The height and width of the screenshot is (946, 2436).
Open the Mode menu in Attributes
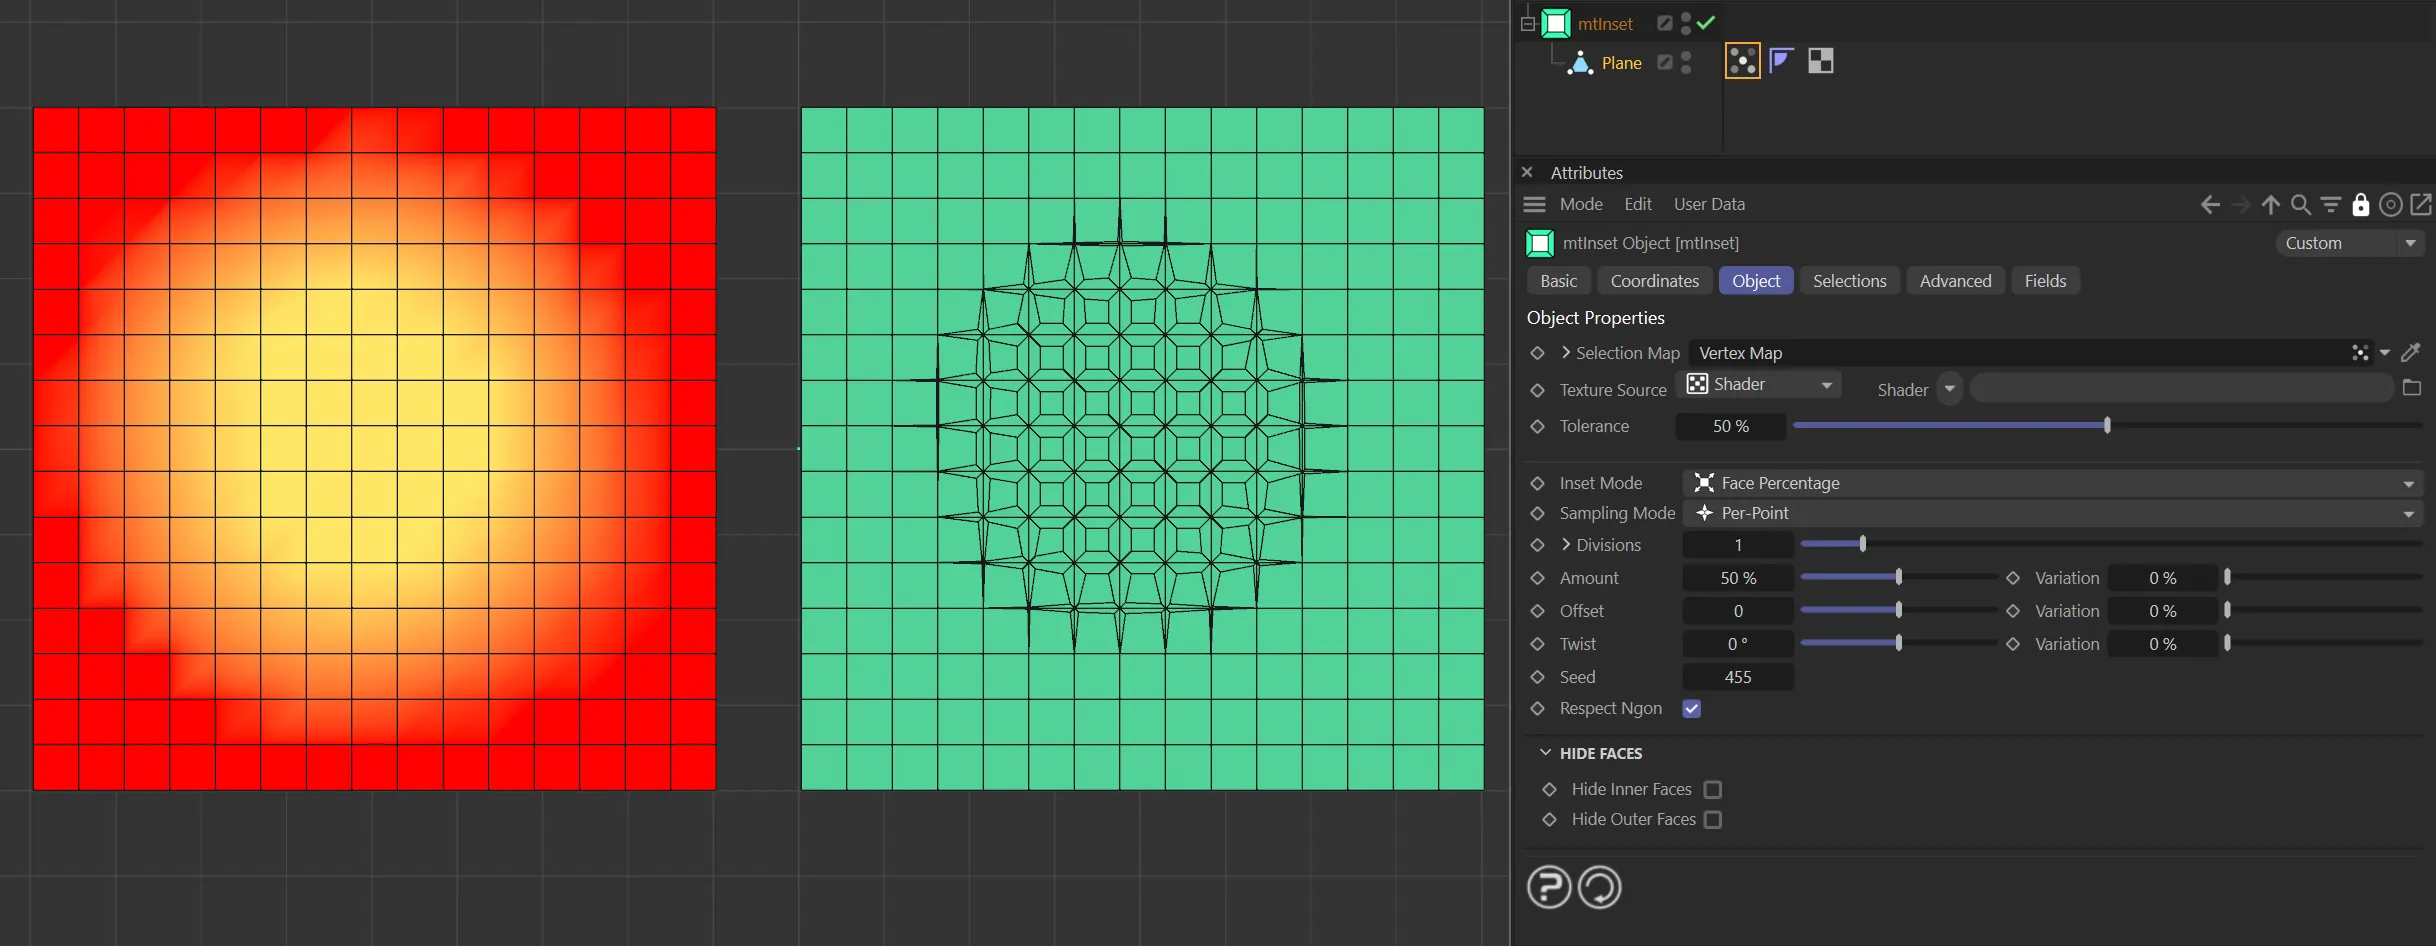[1581, 204]
